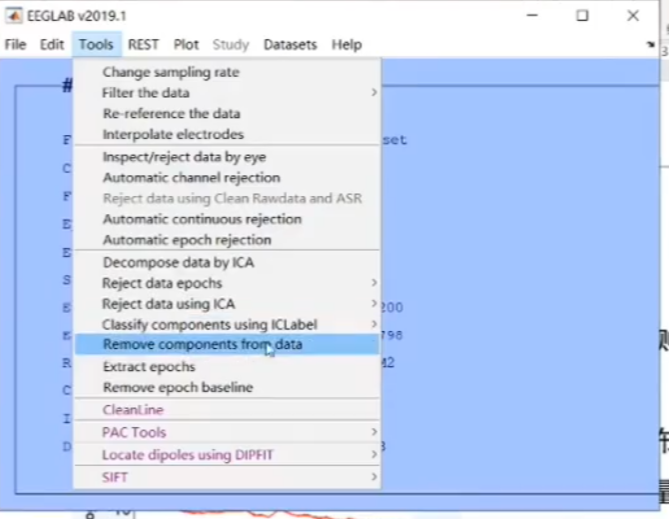Open the Datasets menu
The width and height of the screenshot is (669, 519).
[x=290, y=45]
